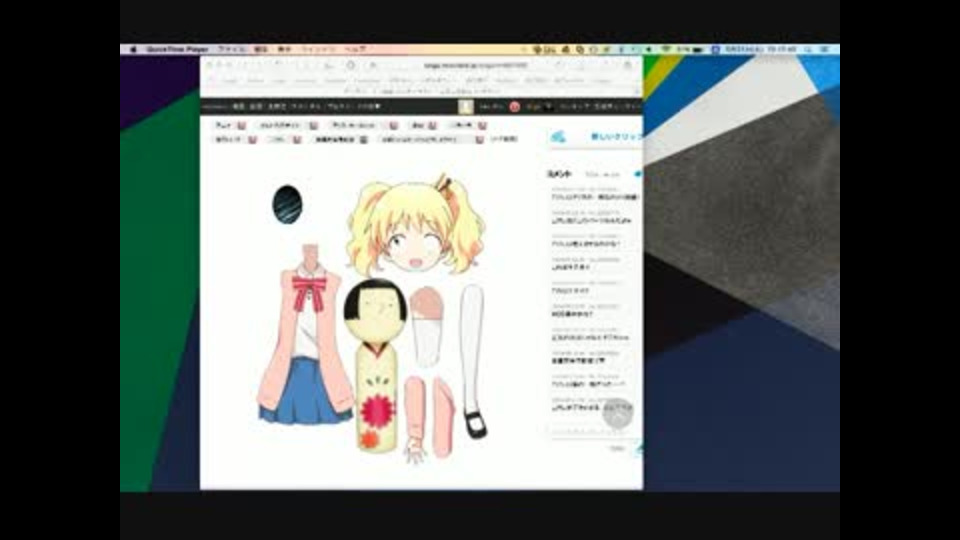Click the Safari address bar

475,66
